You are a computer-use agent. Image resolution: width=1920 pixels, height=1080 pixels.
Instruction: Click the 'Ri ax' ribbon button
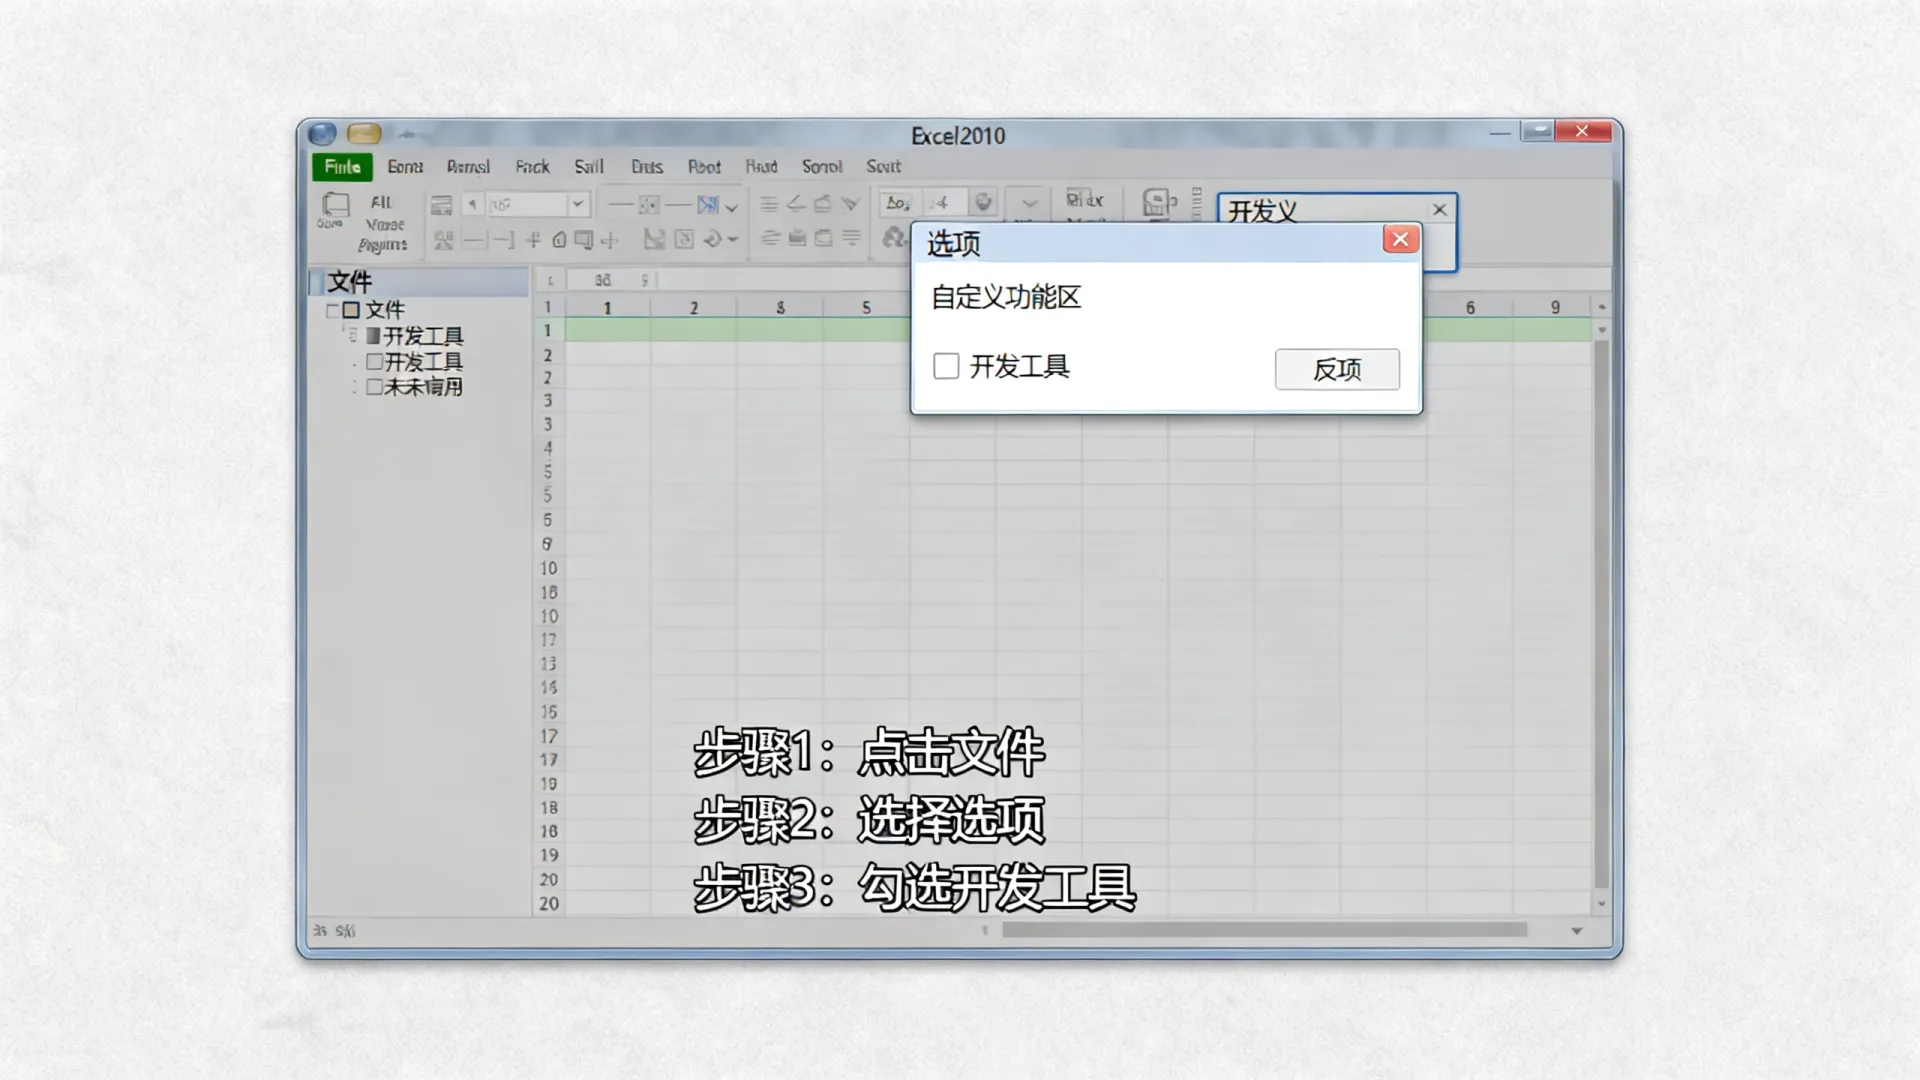coord(1085,200)
